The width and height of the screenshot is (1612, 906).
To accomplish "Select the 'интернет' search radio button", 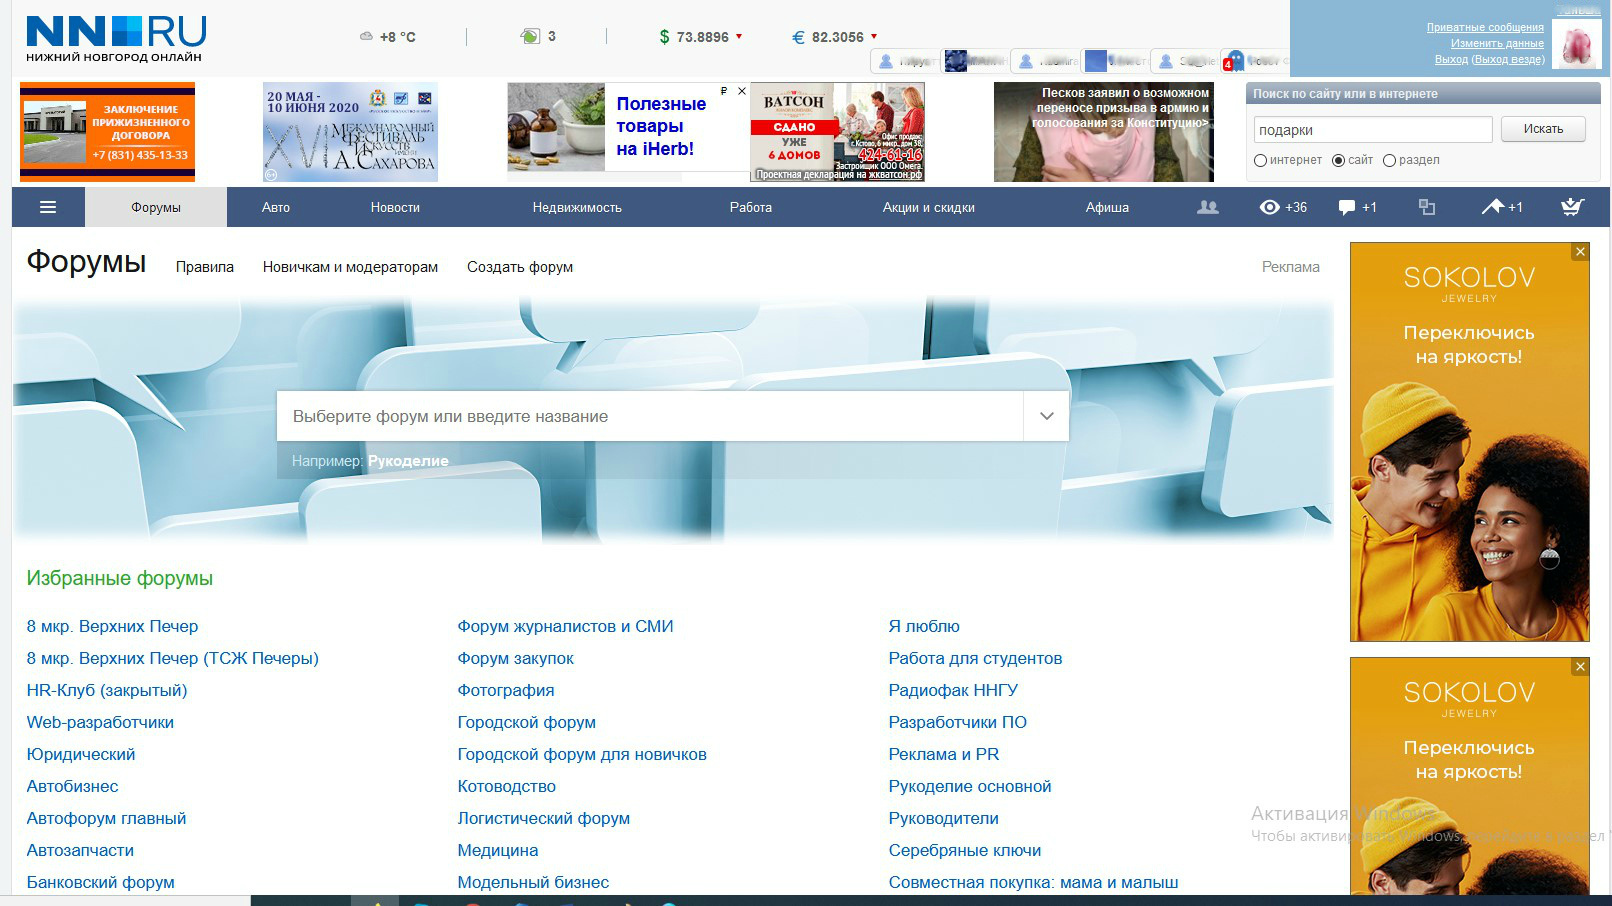I will coord(1260,160).
